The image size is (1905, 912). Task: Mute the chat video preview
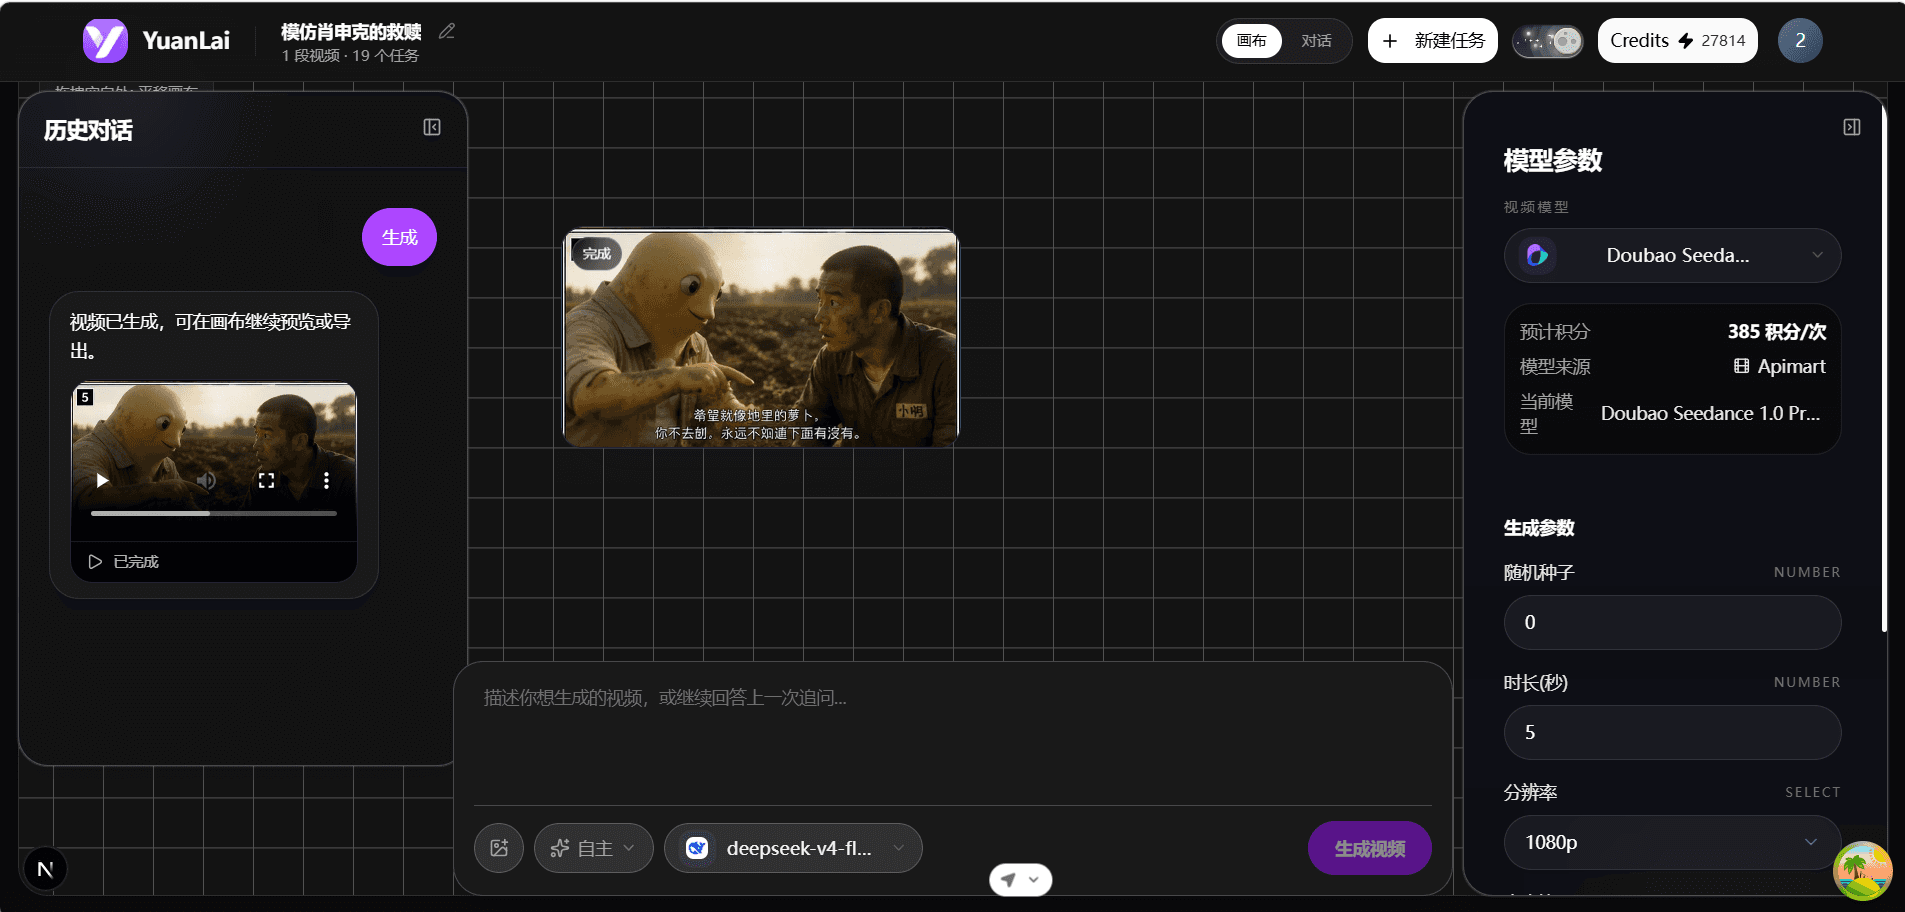point(206,480)
